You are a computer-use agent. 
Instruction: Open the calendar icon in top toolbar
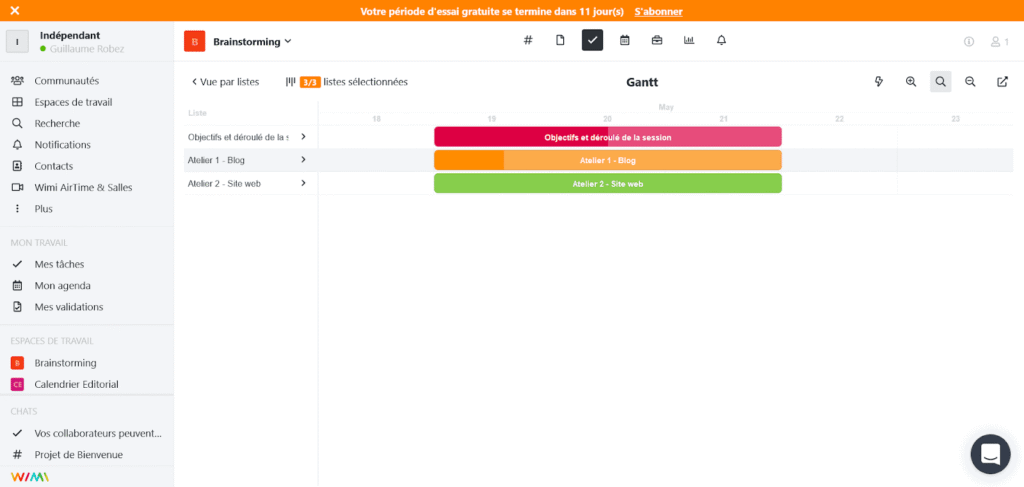[624, 40]
